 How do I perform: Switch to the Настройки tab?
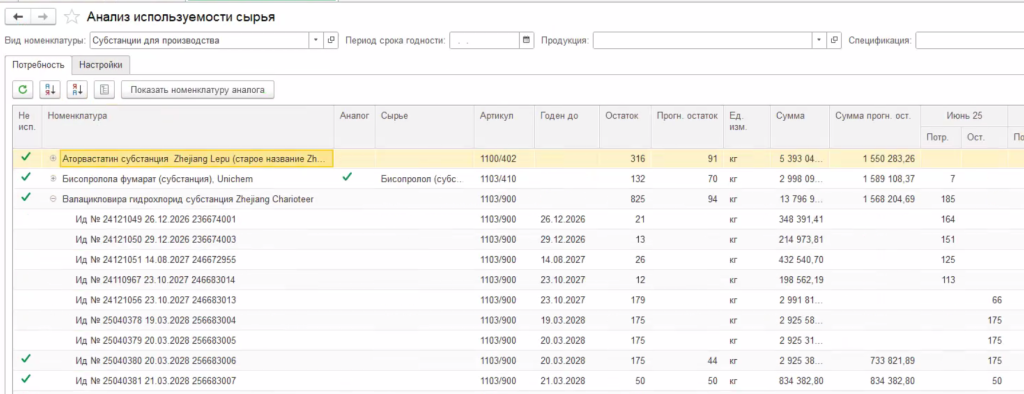(x=101, y=65)
